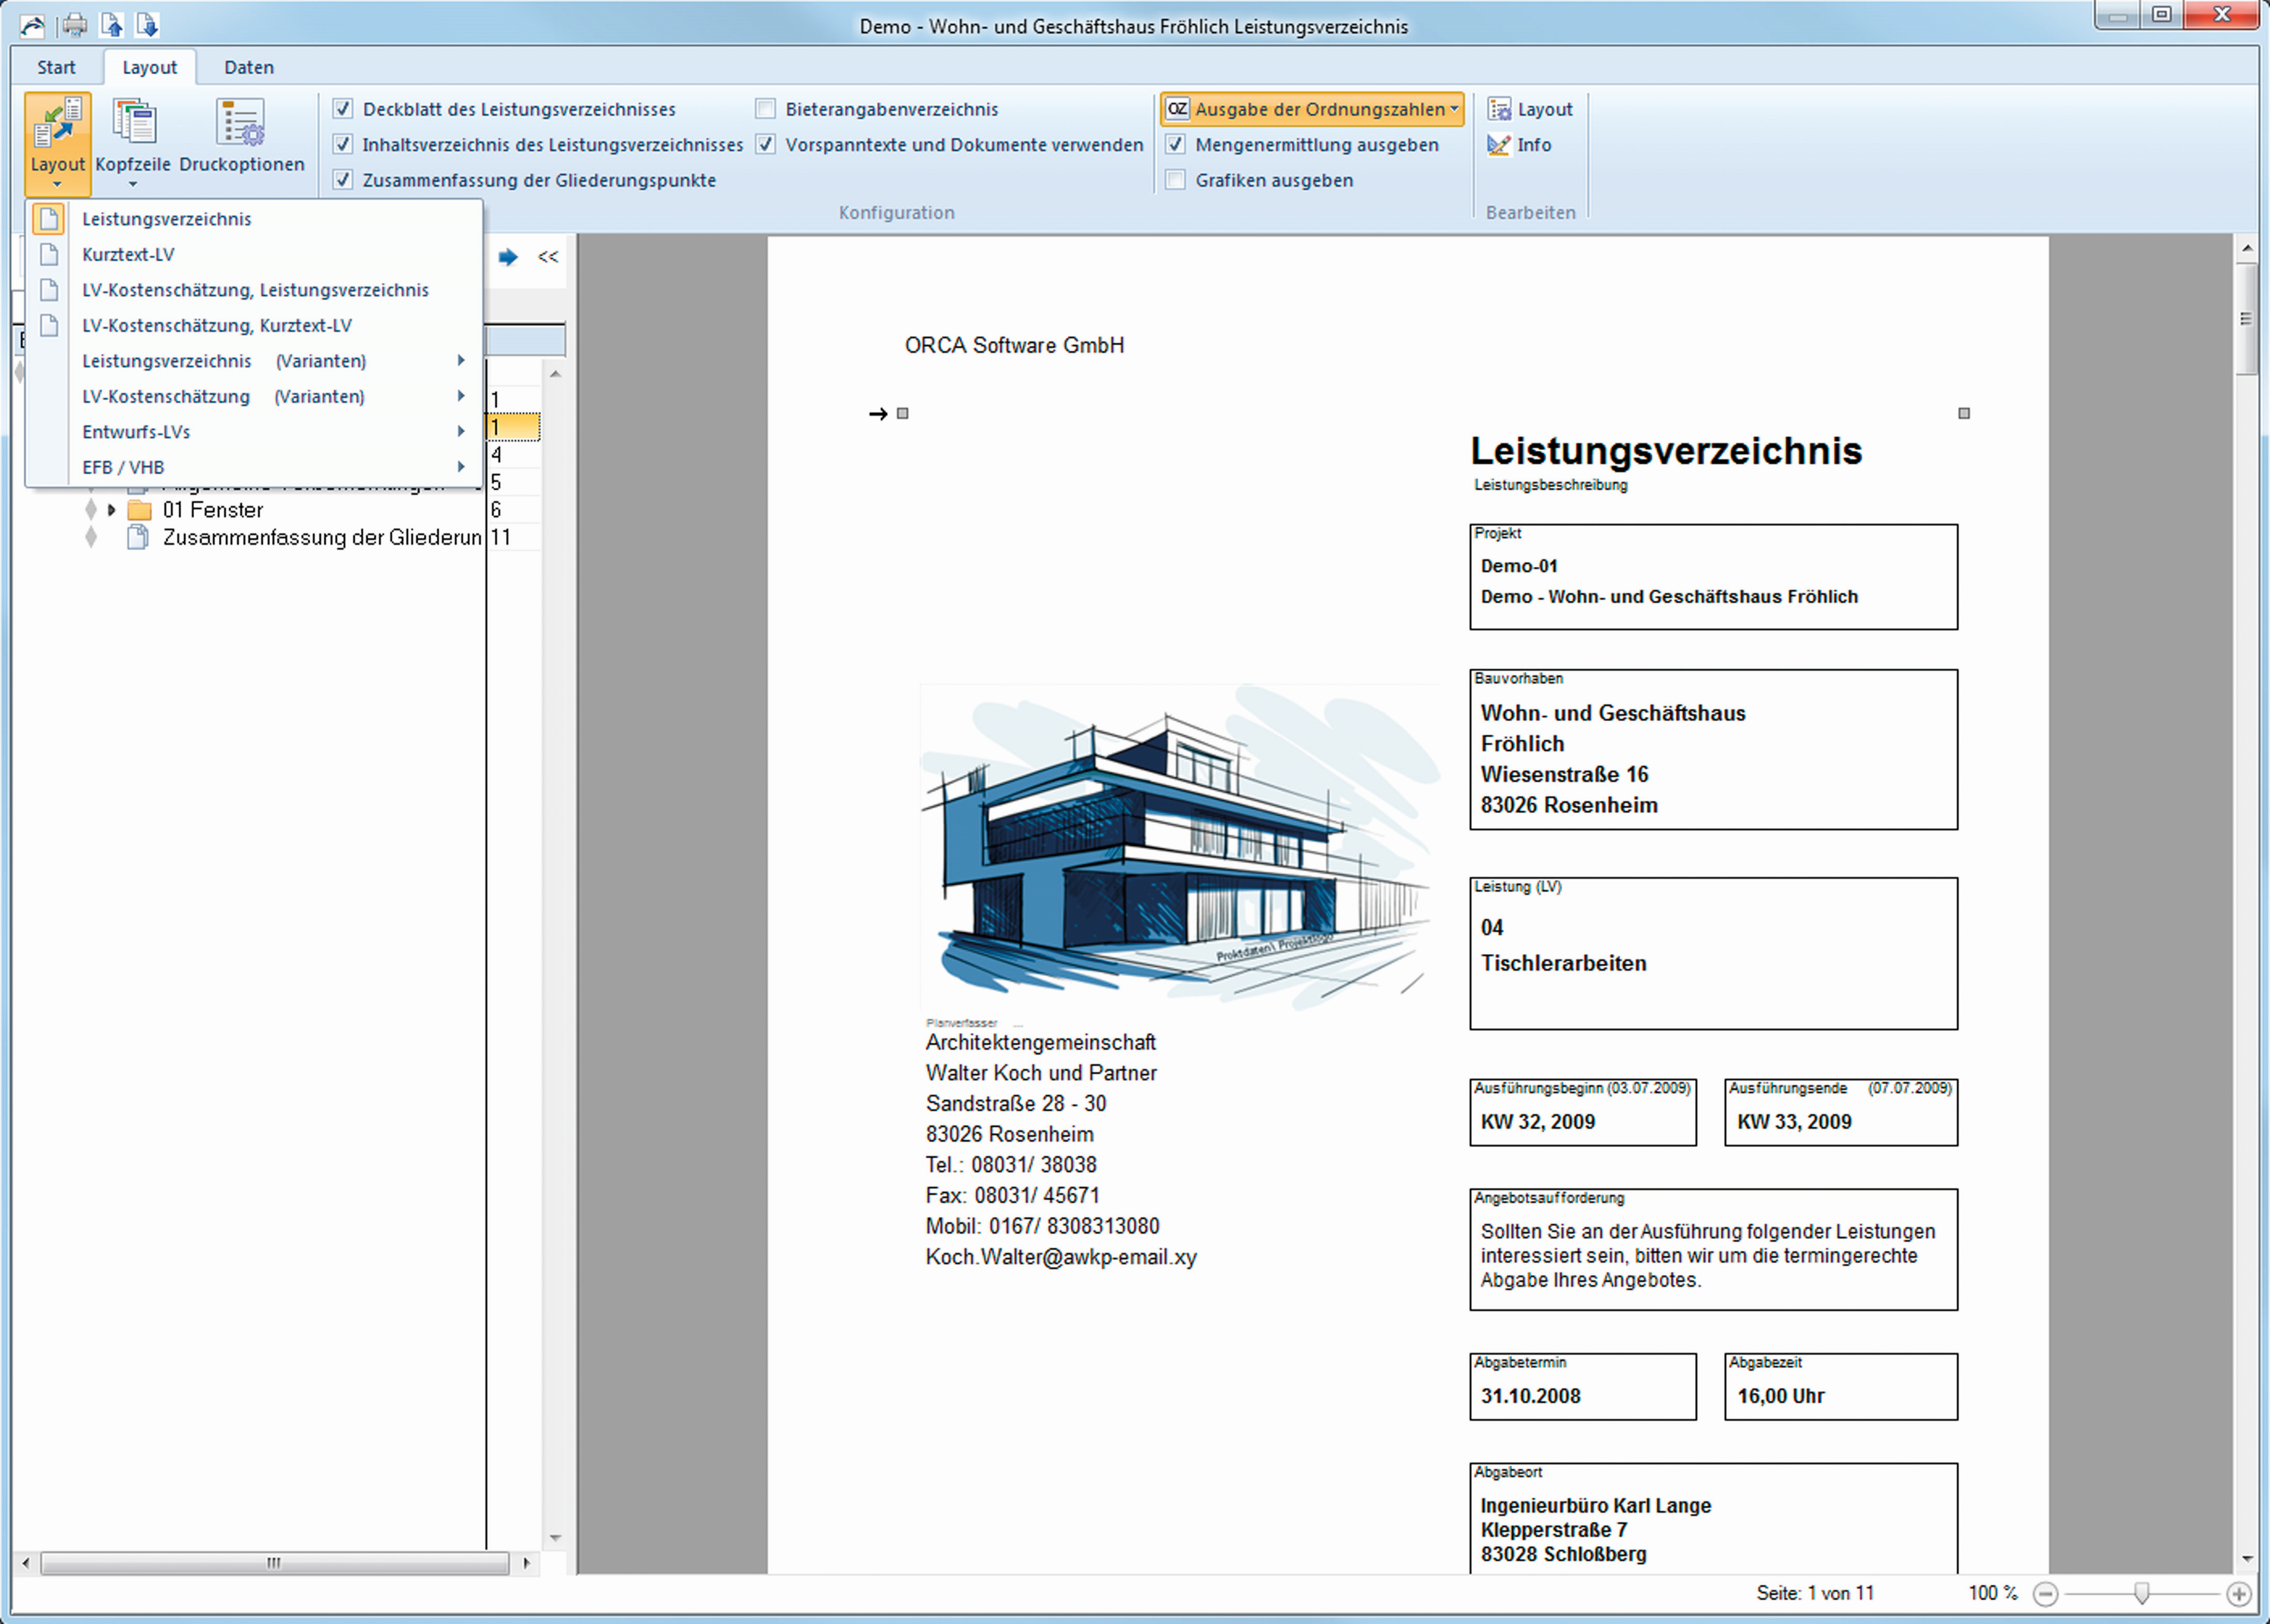2270x1624 pixels.
Task: Click the page-up arrow document icon
Action: (112, 25)
